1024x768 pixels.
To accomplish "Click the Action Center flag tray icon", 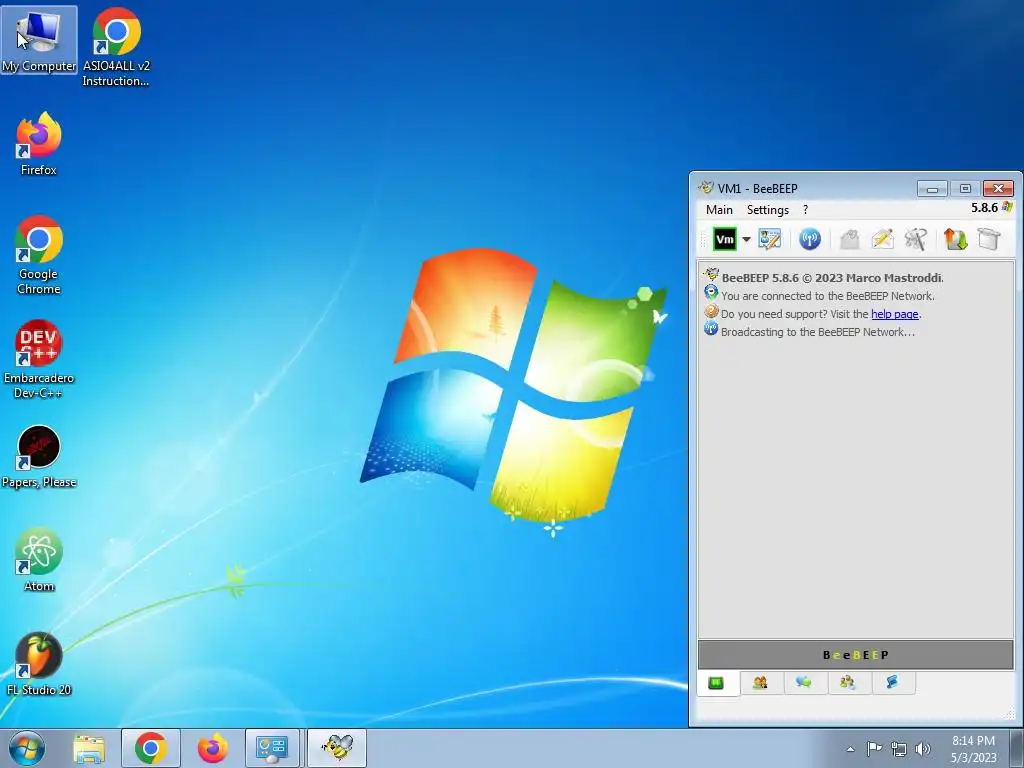I will [x=874, y=749].
